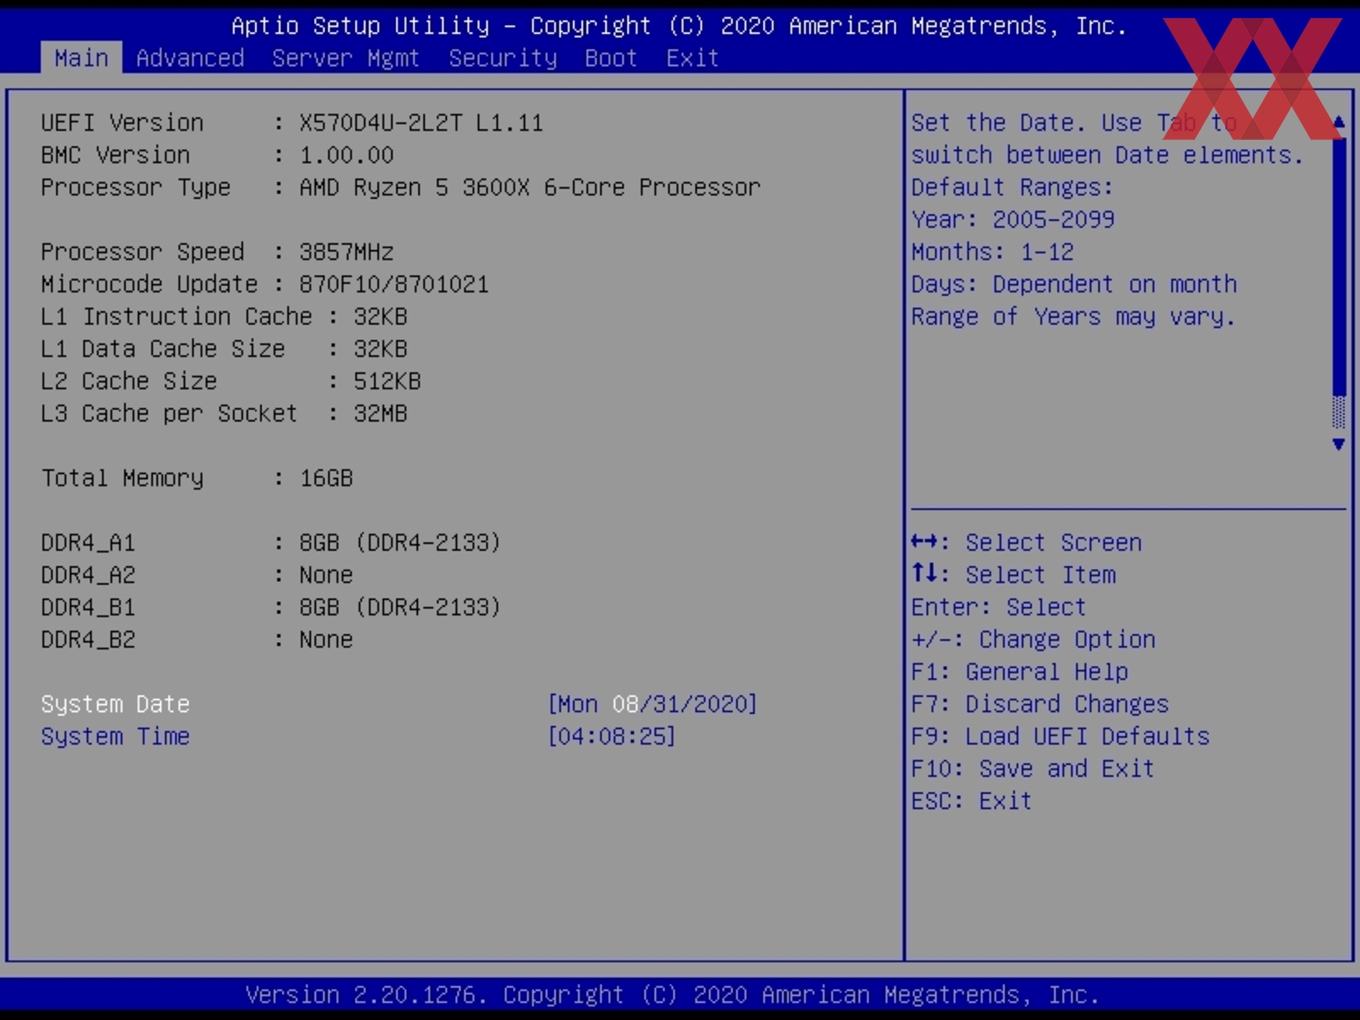Open the Advanced tab
This screenshot has width=1360, height=1020.
click(x=190, y=58)
